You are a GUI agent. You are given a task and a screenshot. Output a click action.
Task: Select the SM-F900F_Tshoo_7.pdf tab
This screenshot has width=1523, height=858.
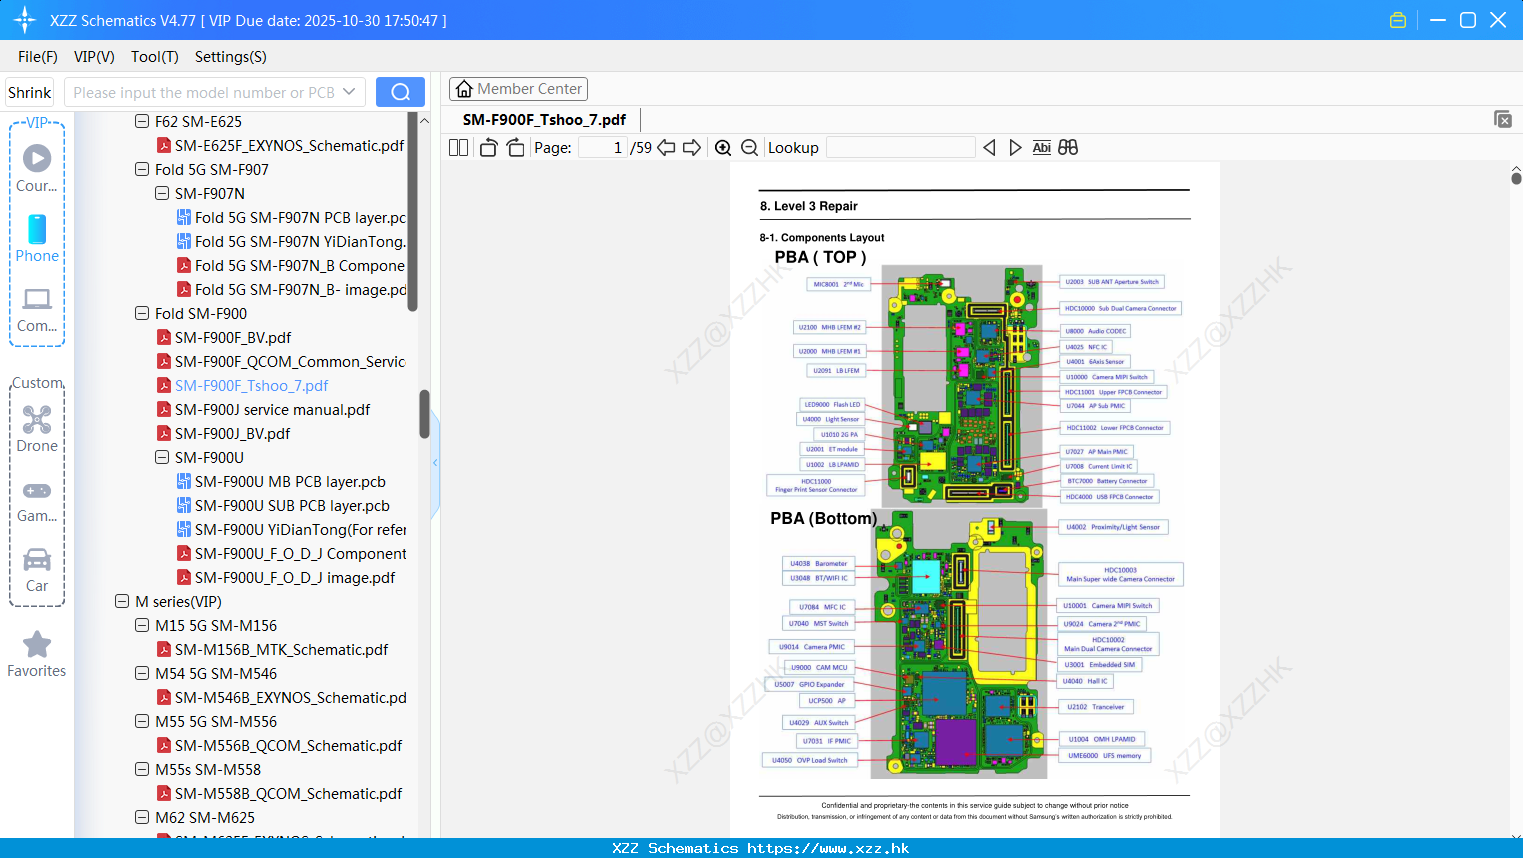tap(544, 119)
